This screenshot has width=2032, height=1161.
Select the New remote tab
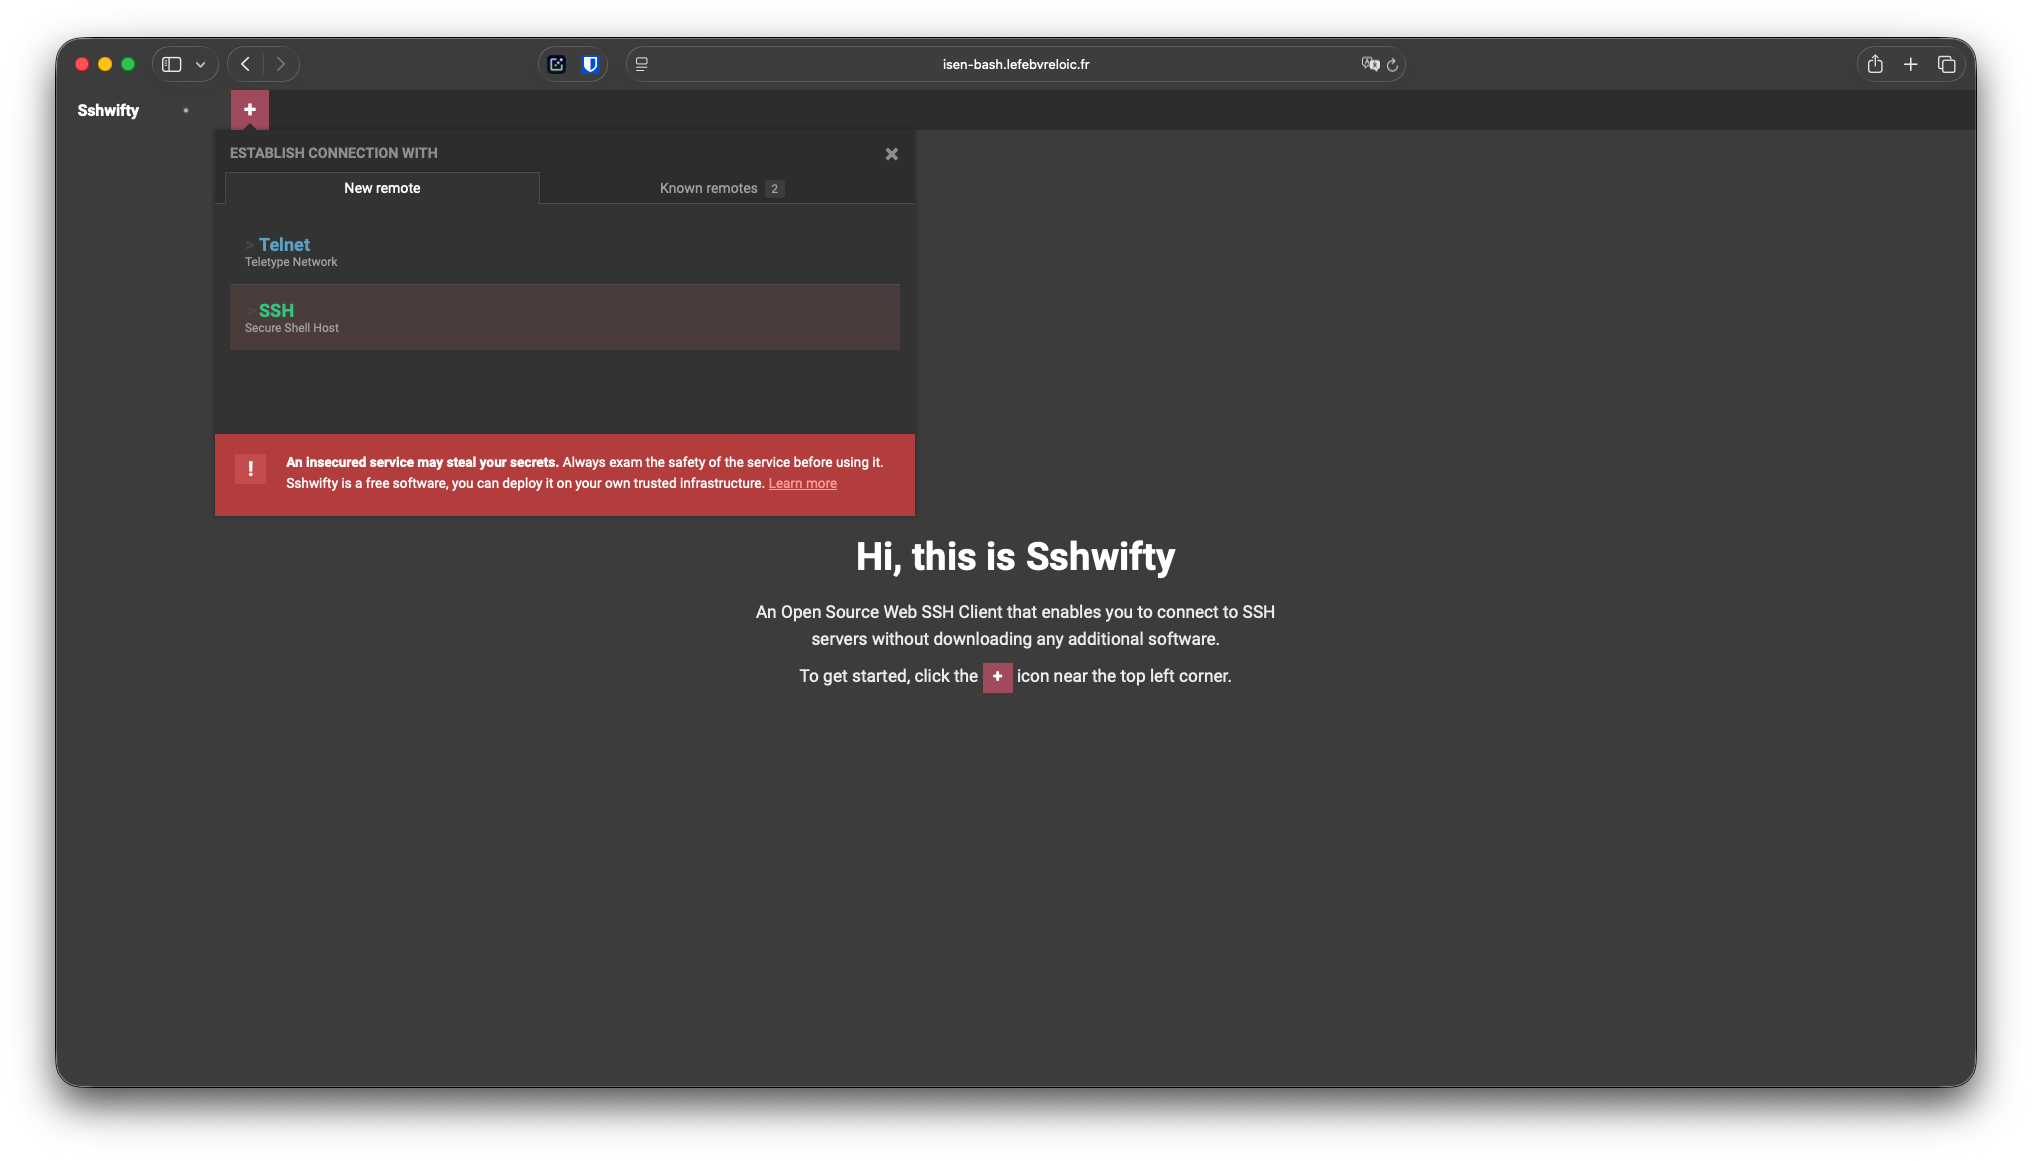(x=382, y=188)
